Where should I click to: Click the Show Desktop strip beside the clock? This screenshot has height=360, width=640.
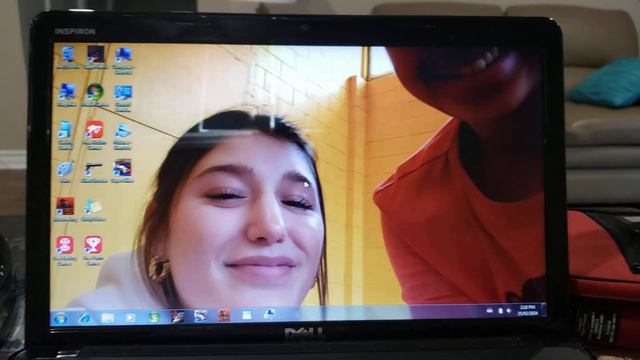click(x=544, y=310)
